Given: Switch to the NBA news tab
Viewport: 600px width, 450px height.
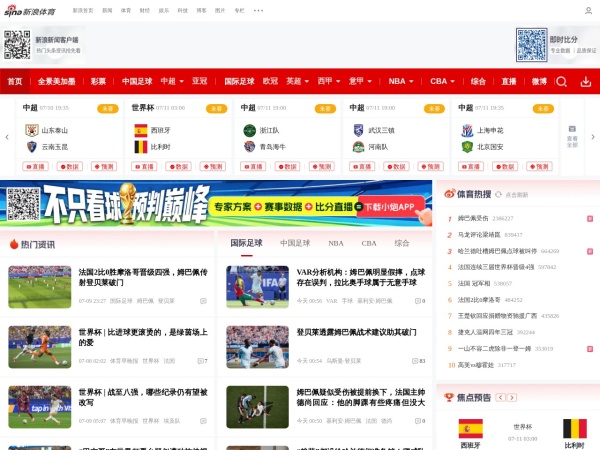Looking at the screenshot, I should click(336, 243).
